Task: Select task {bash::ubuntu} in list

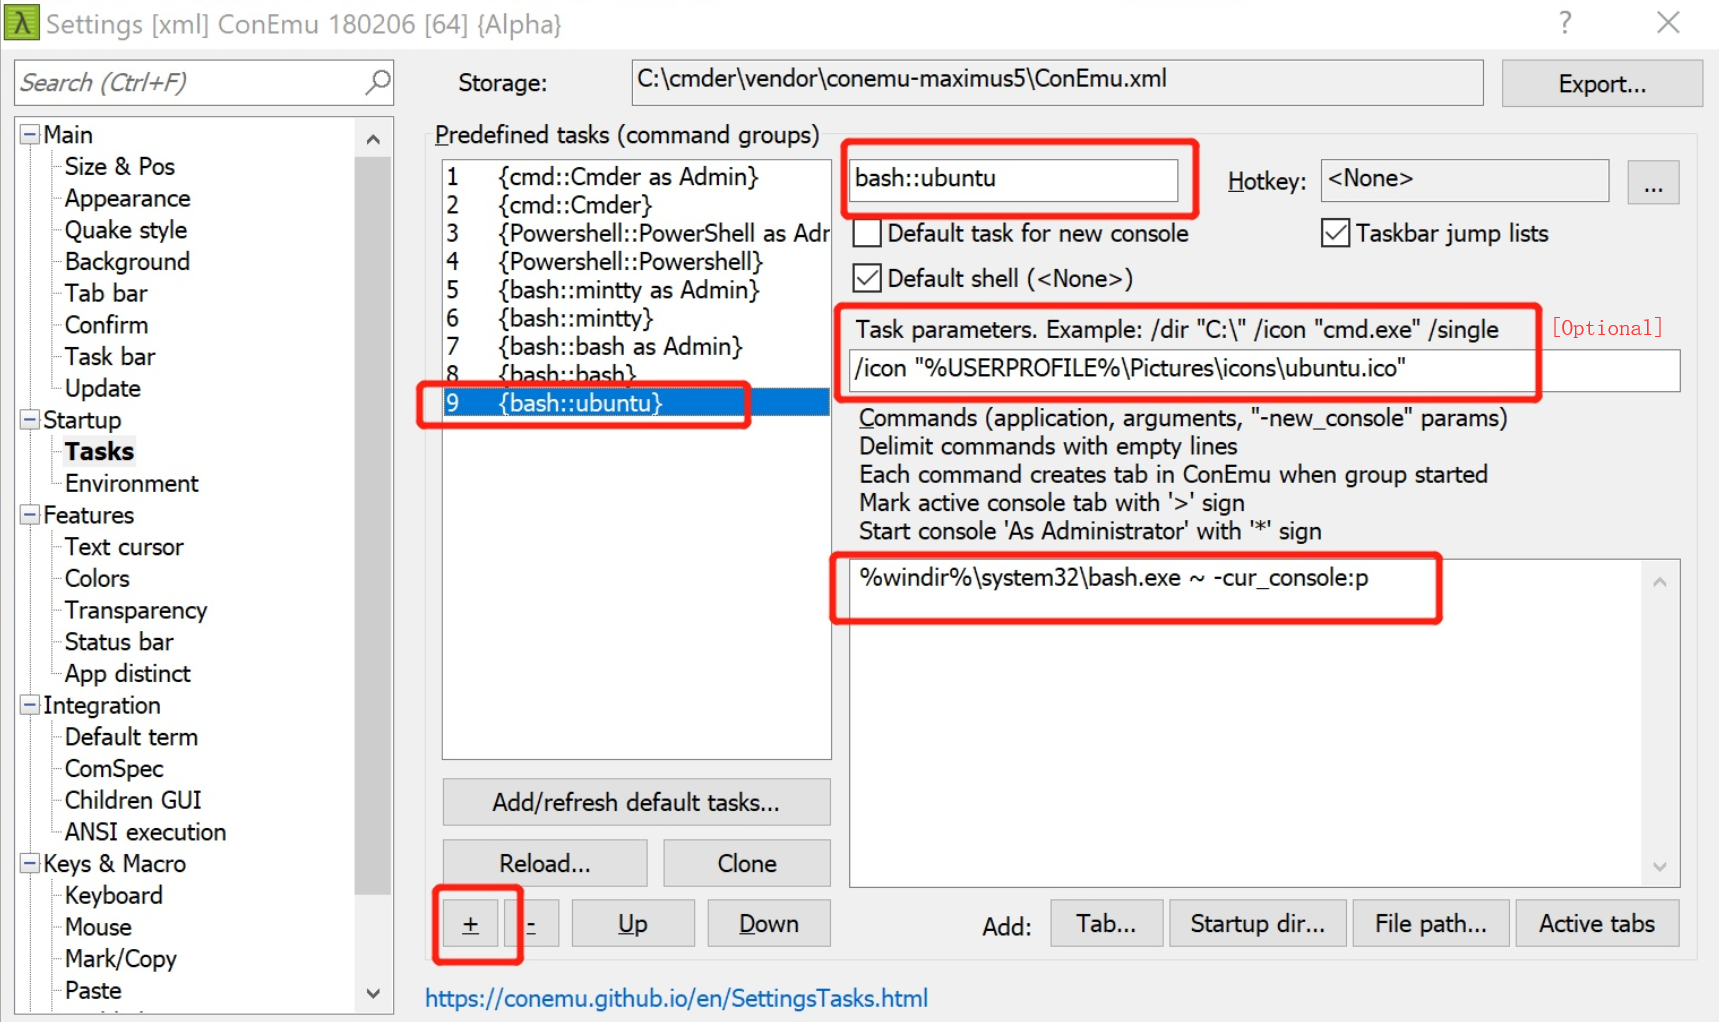Action: [x=636, y=403]
